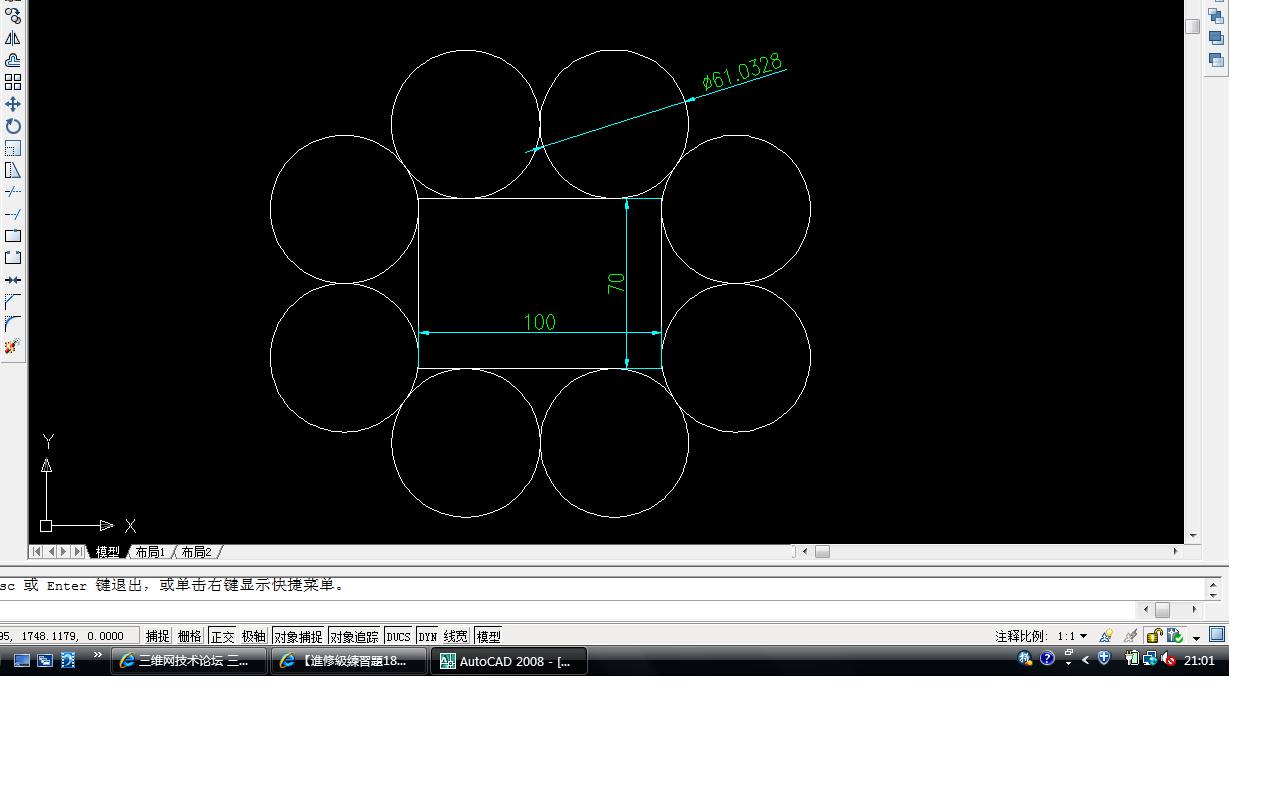Toggle DUCS dynamic UCS

coord(398,636)
